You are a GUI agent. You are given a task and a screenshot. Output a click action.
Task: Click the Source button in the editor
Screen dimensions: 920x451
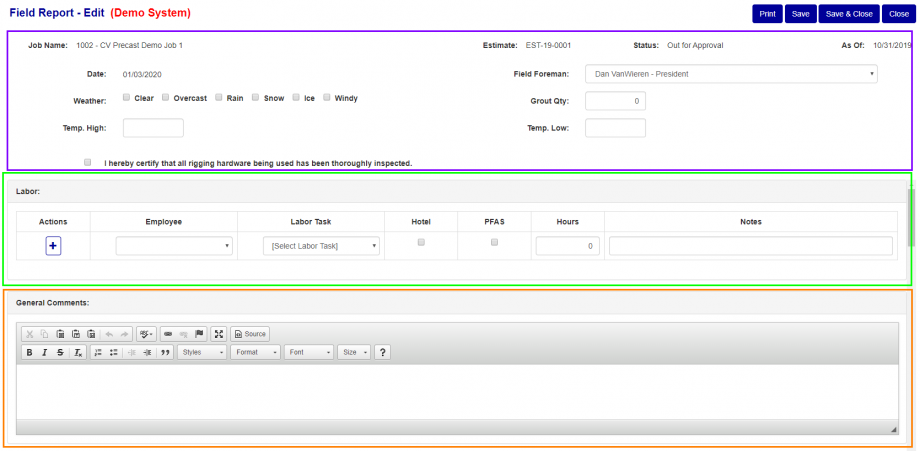250,334
